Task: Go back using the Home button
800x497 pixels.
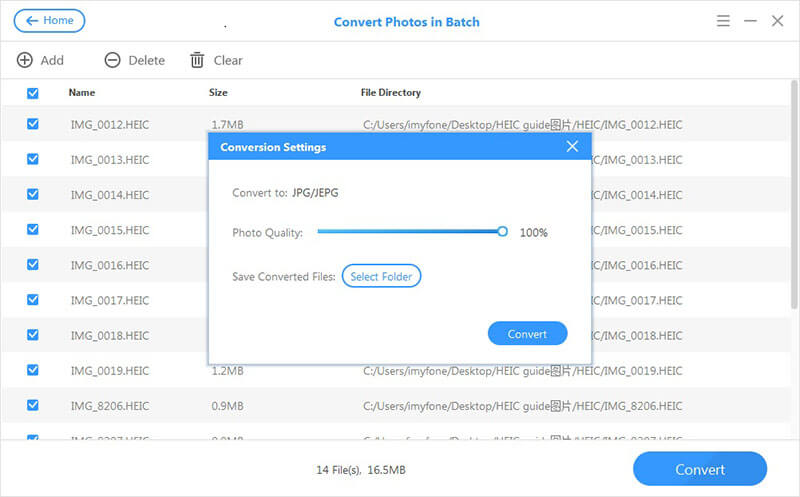Action: point(49,20)
